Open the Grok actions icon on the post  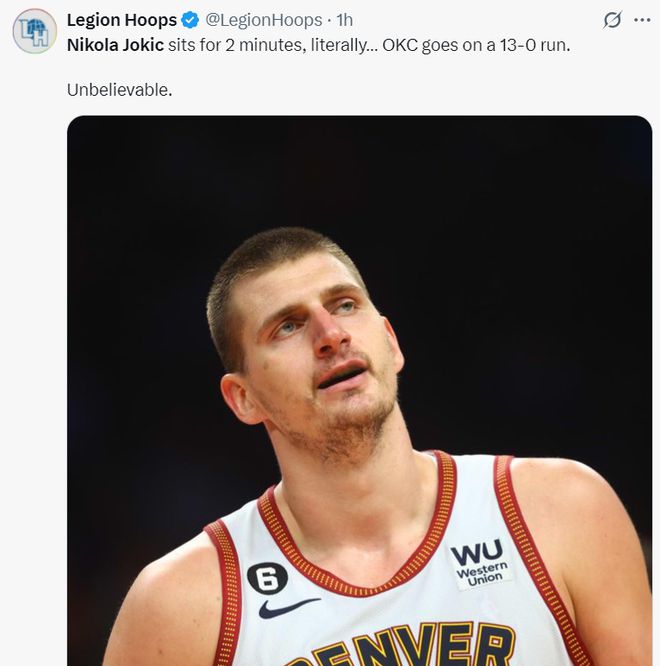(x=612, y=20)
